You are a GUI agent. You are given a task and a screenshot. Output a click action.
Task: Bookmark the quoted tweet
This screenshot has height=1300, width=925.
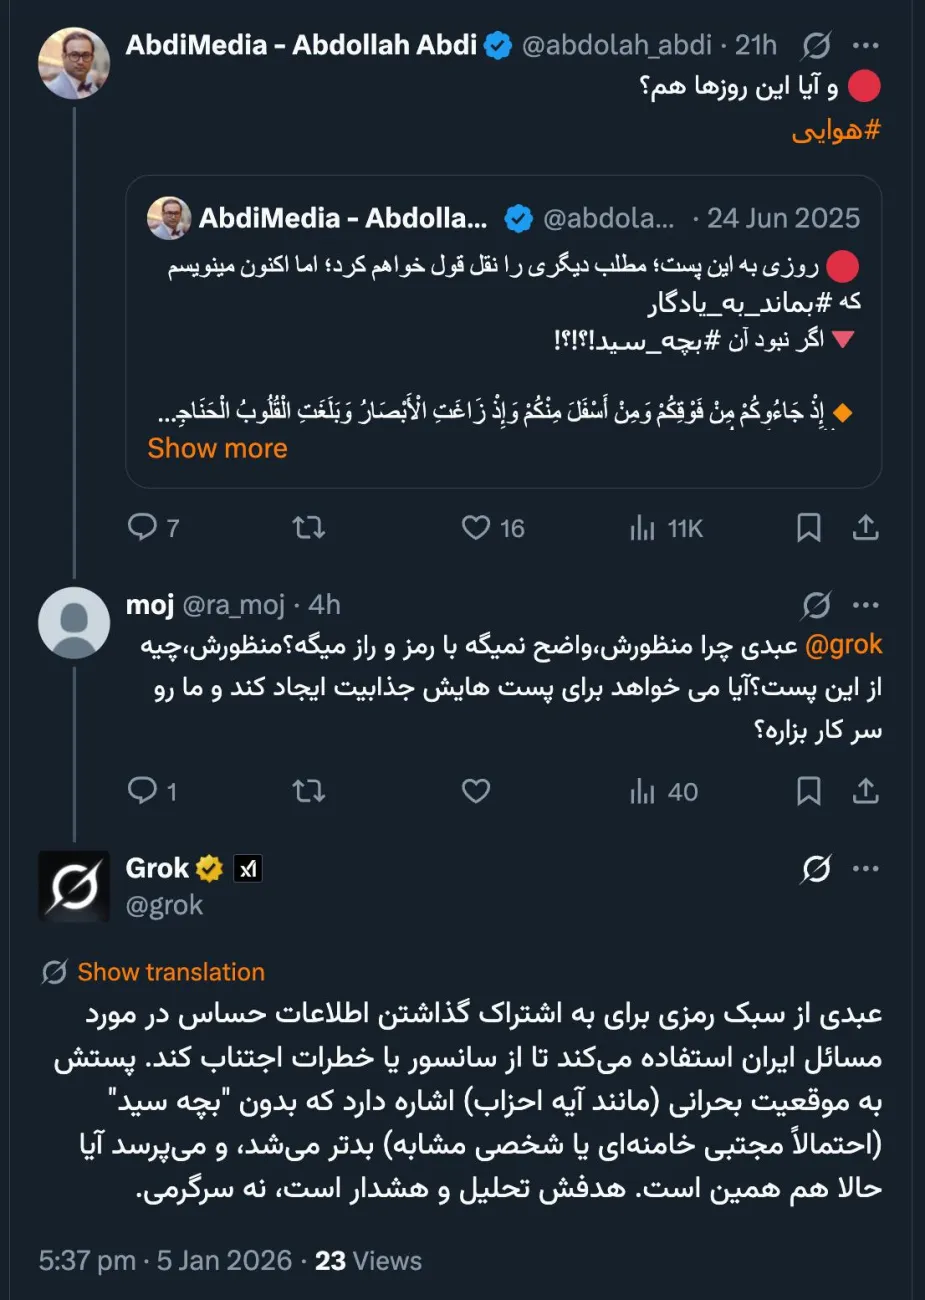[810, 527]
